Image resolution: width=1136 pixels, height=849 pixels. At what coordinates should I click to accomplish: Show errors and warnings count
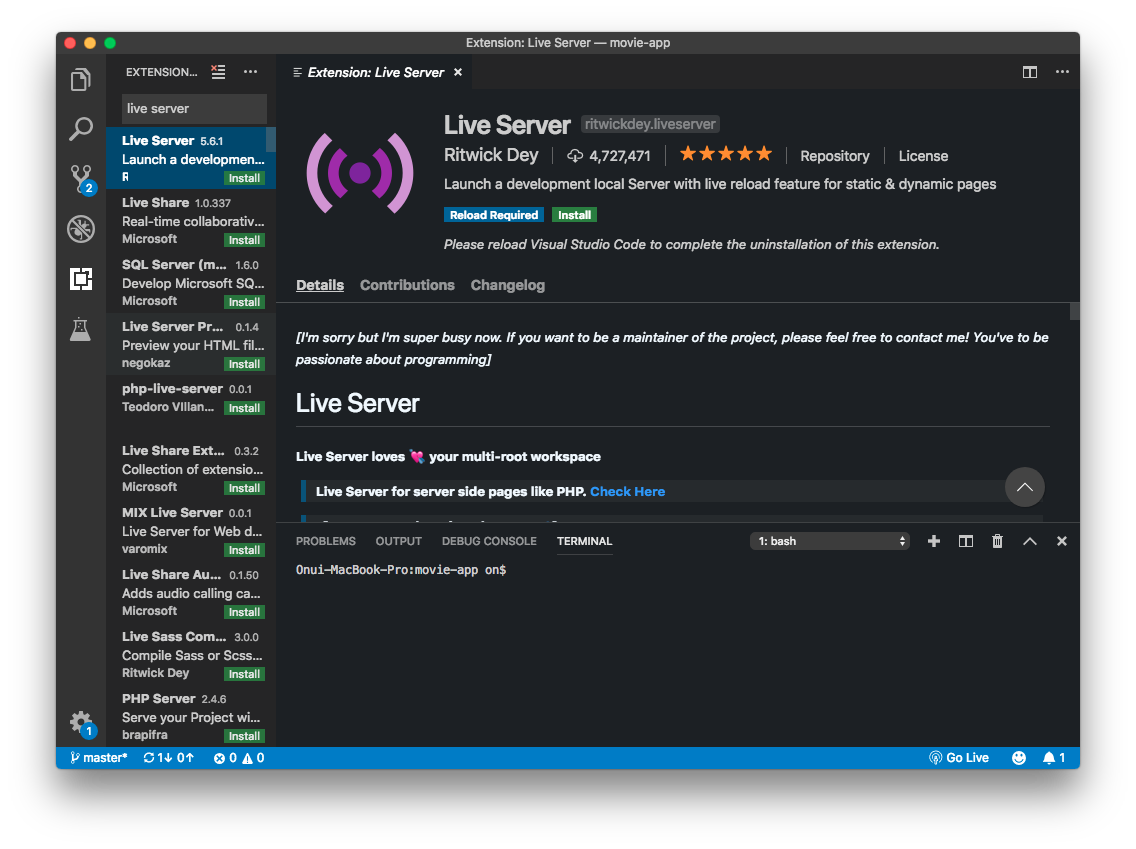coord(239,758)
